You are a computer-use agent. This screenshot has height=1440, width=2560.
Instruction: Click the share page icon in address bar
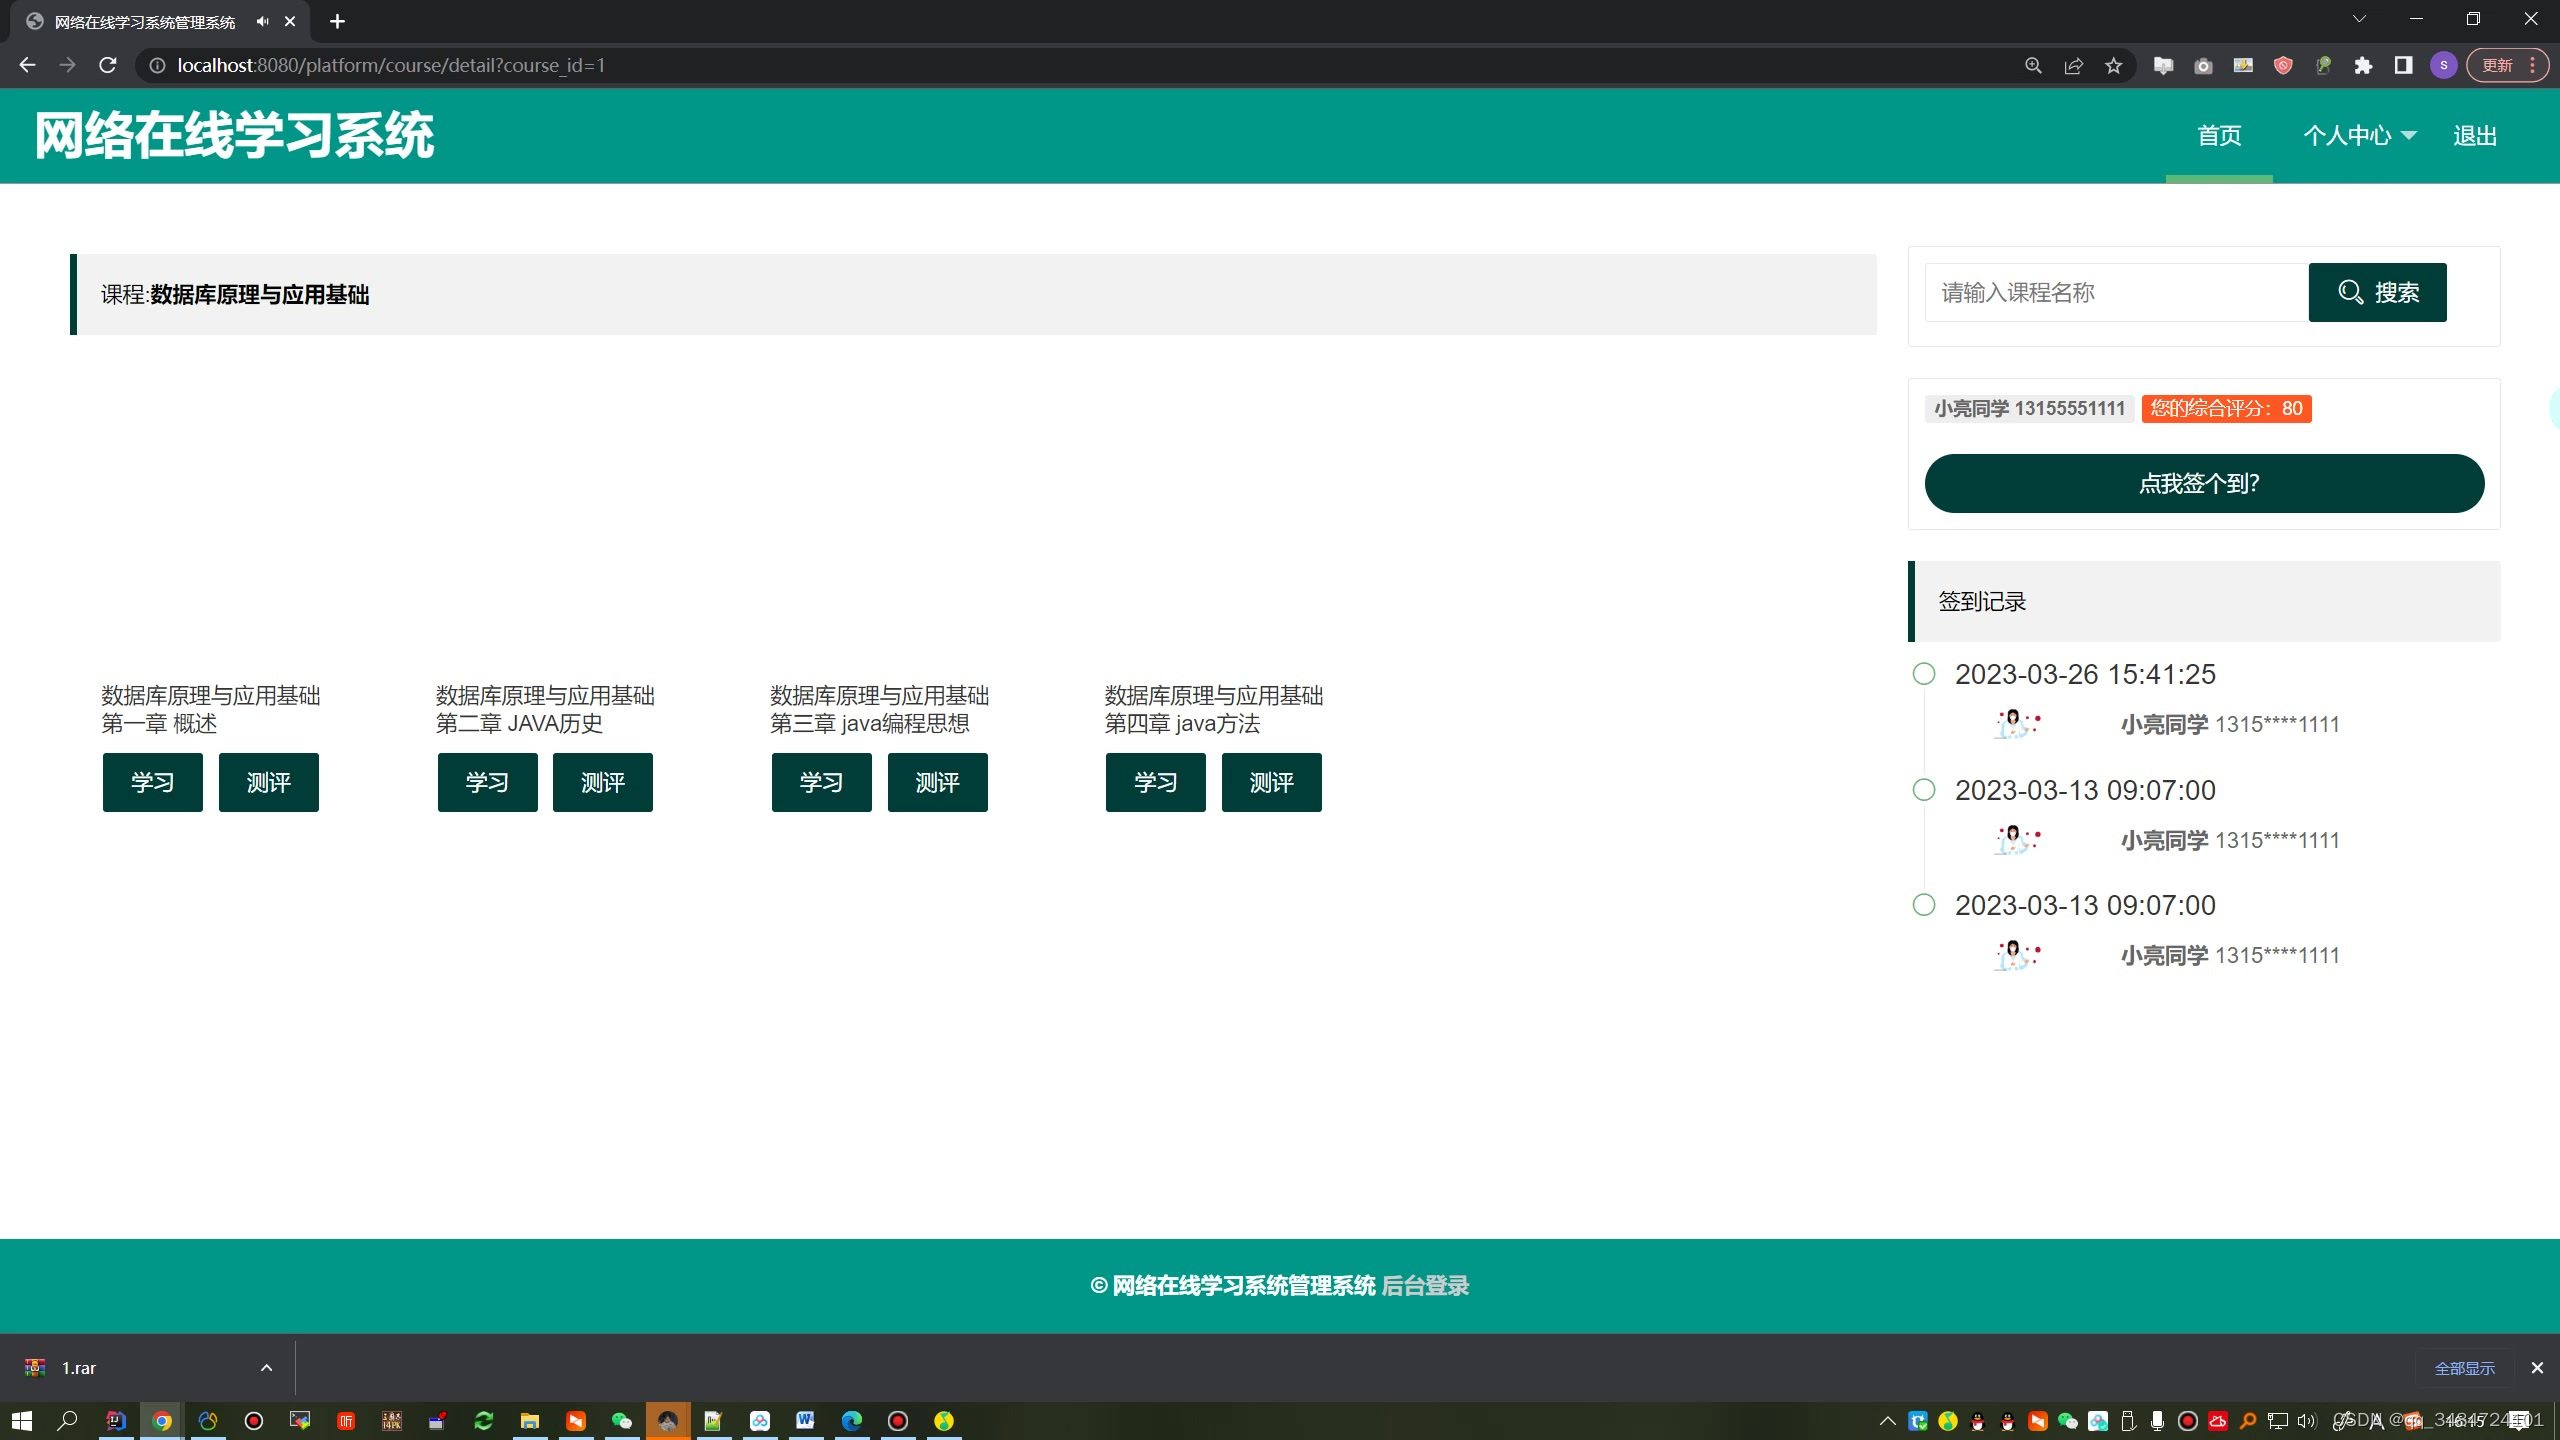click(x=2073, y=65)
